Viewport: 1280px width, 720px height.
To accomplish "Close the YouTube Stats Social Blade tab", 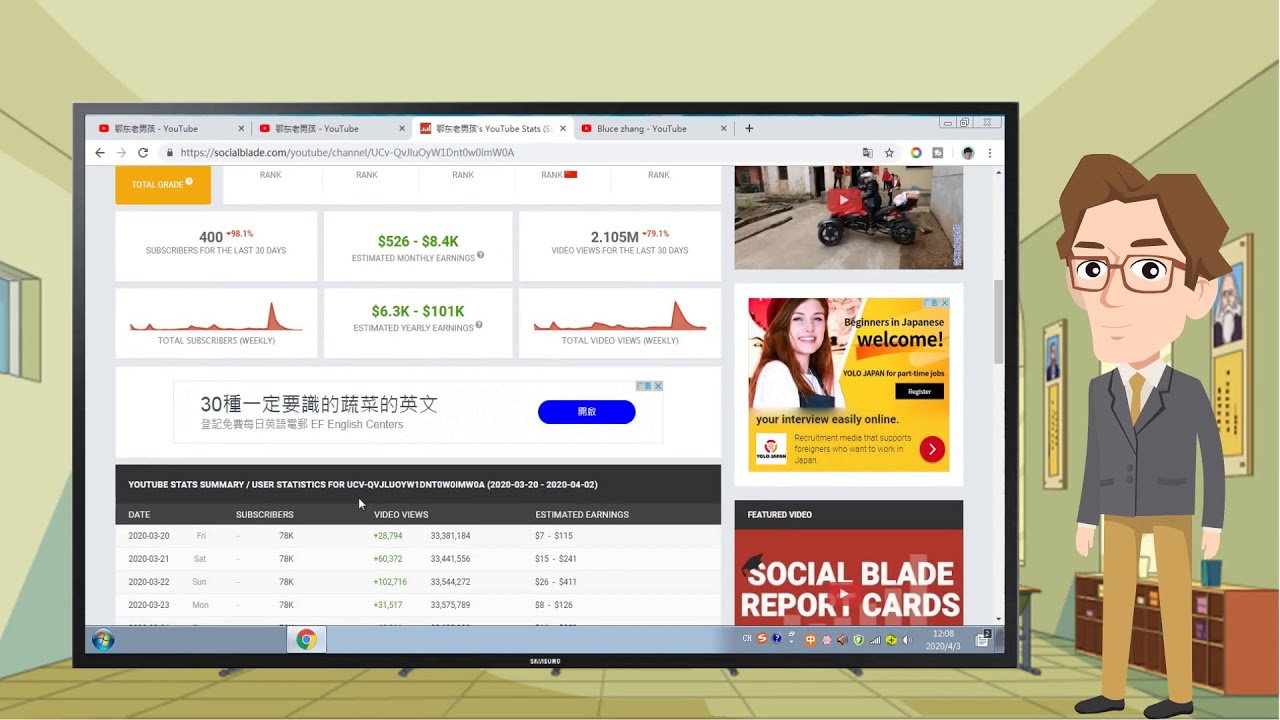I will [x=563, y=128].
